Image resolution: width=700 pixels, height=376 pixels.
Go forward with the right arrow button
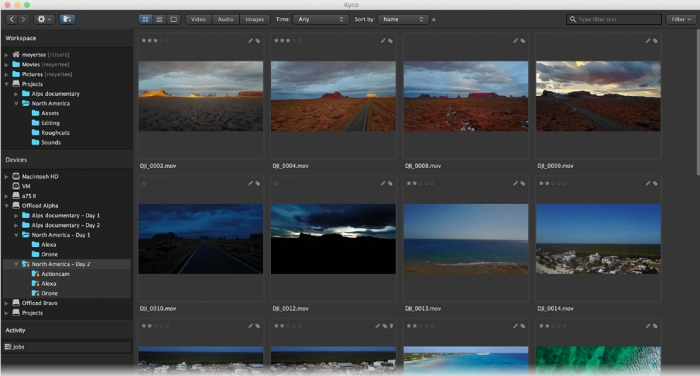(23, 19)
